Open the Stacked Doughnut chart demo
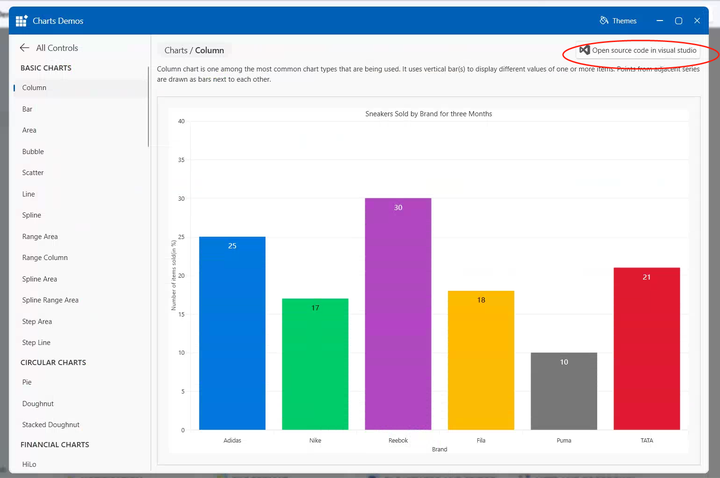The image size is (720, 478). tap(51, 425)
